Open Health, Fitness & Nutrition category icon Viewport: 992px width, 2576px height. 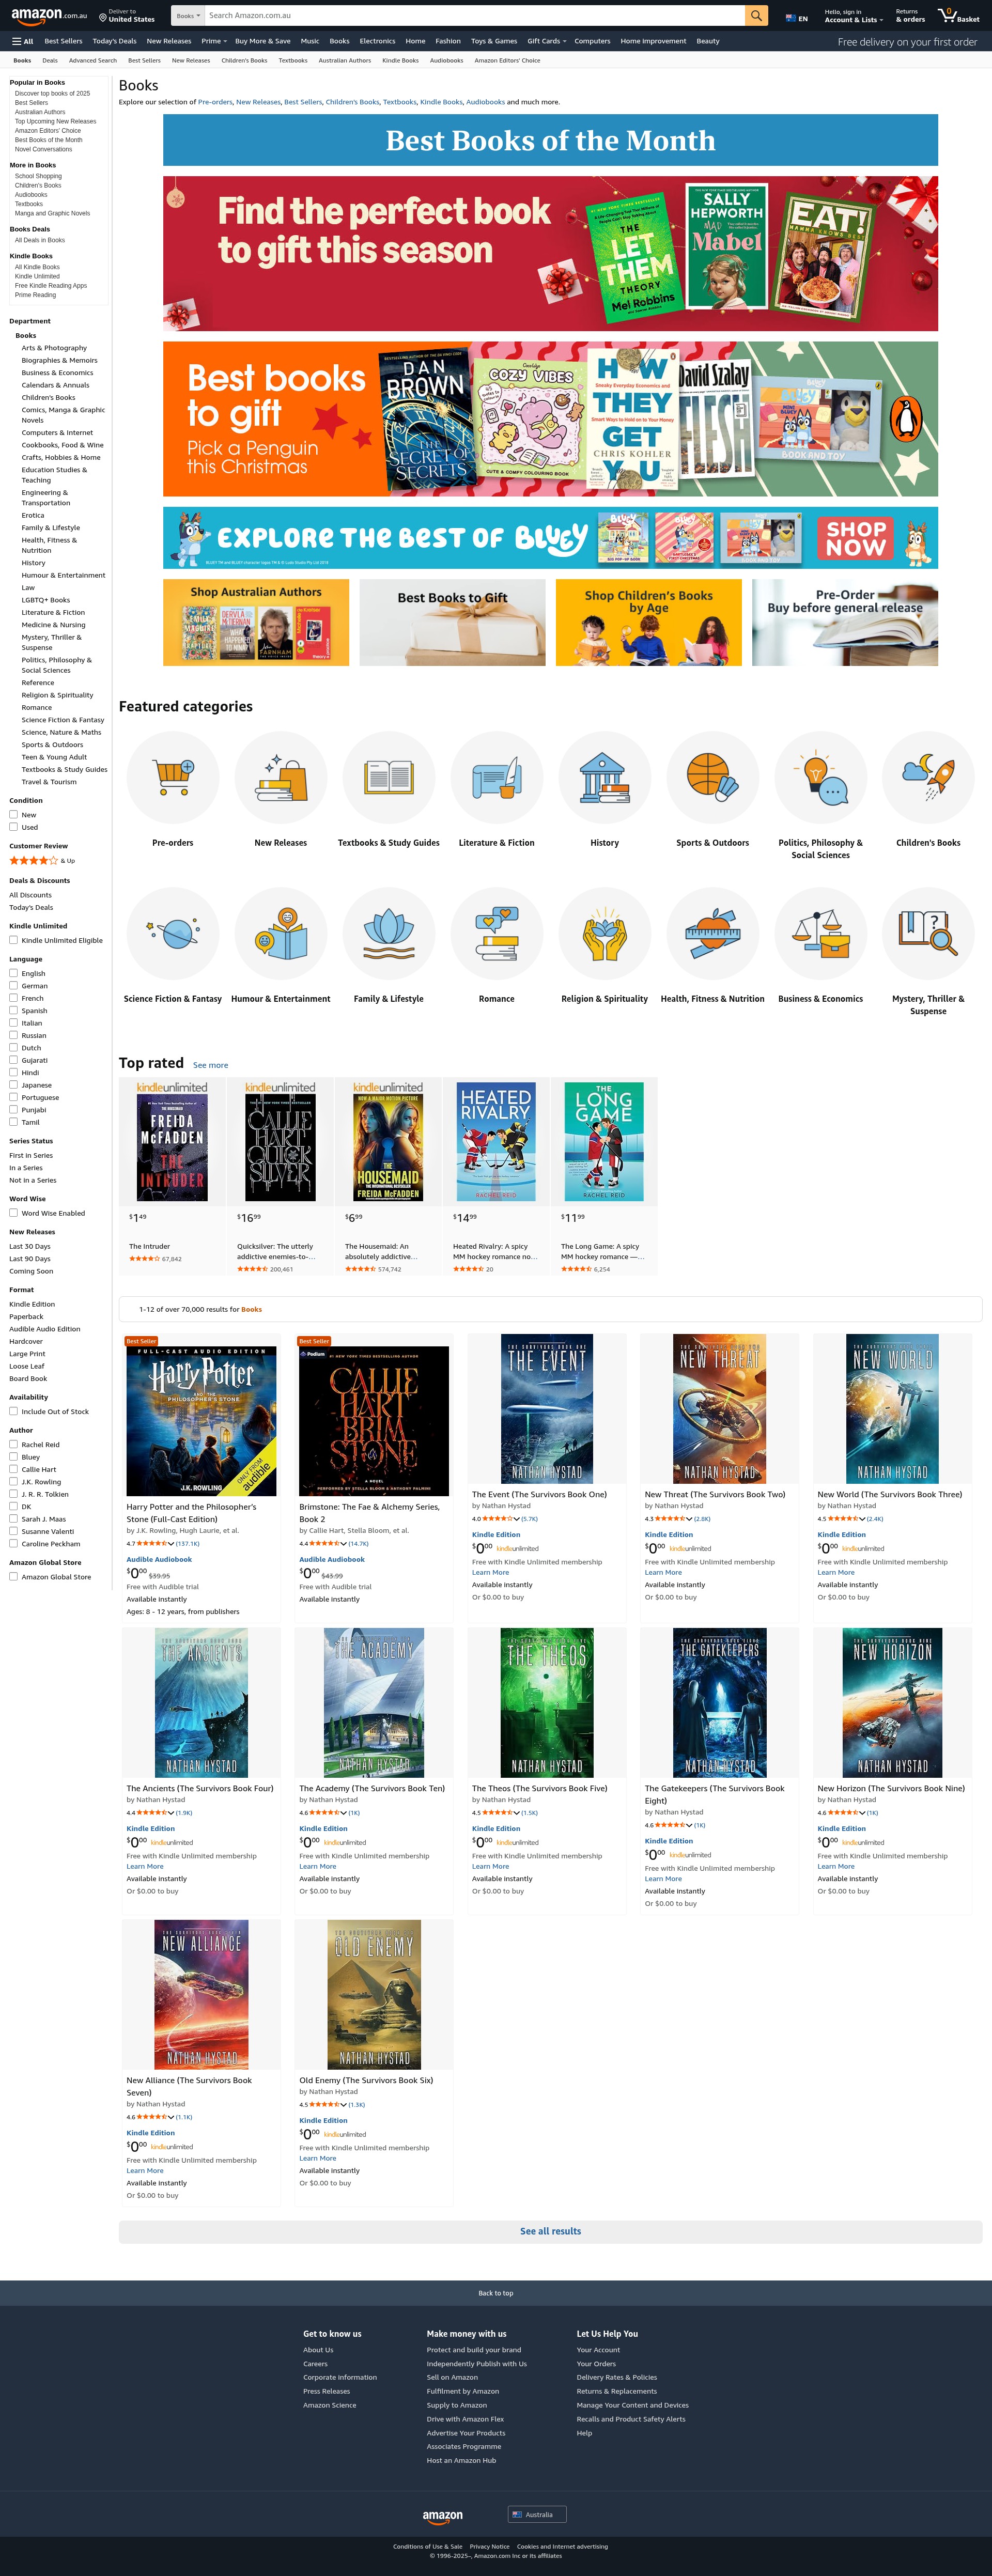(713, 933)
